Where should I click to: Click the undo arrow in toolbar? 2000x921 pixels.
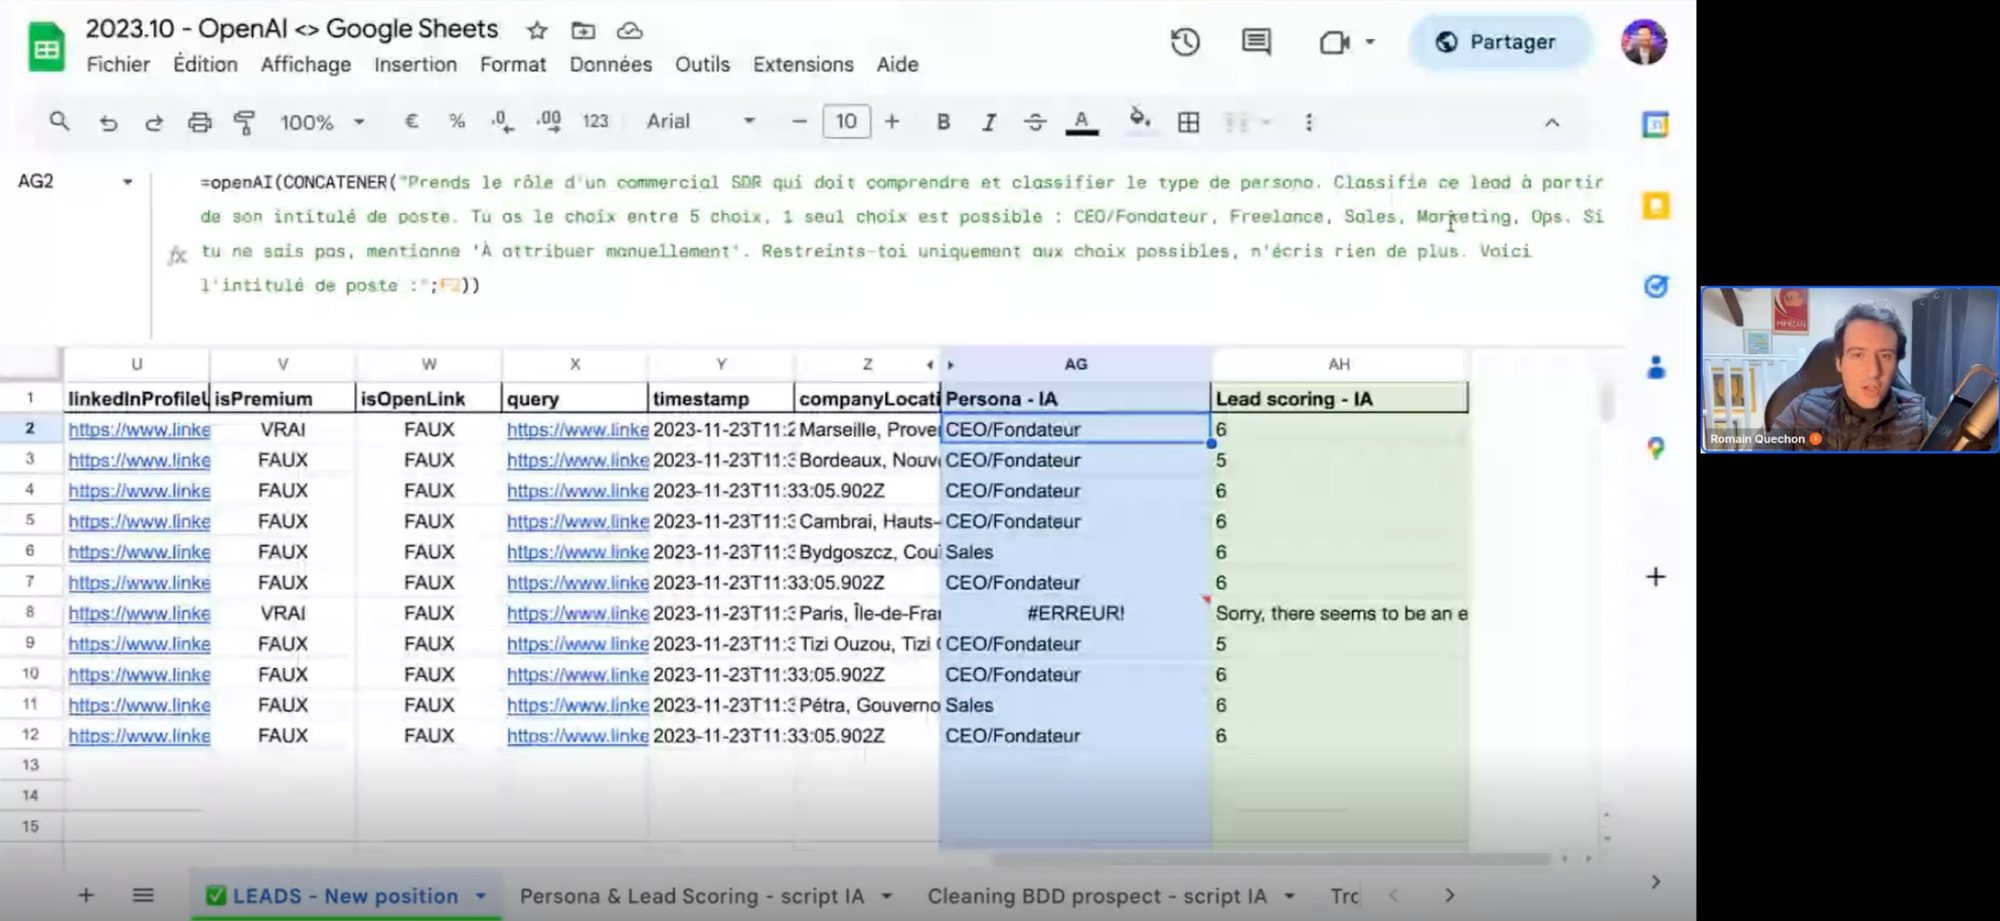[x=108, y=122]
